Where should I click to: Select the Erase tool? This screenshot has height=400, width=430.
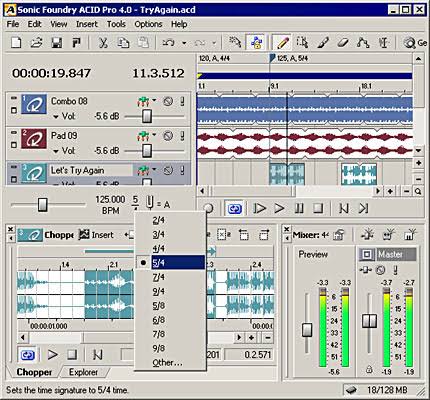click(x=343, y=43)
